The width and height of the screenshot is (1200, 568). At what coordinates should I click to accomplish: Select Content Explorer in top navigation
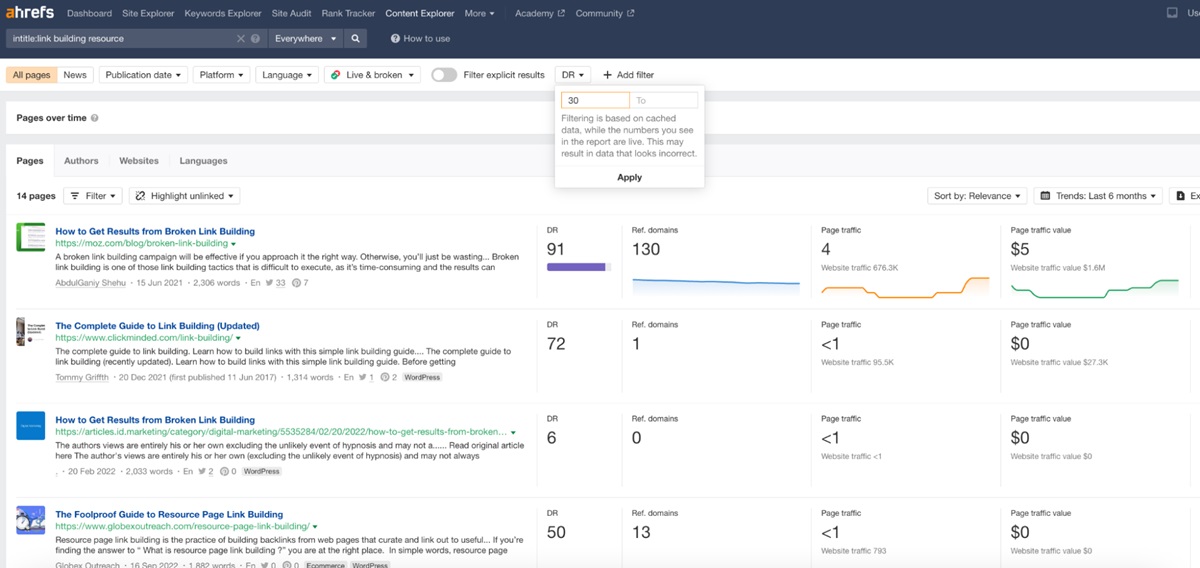pyautogui.click(x=420, y=13)
